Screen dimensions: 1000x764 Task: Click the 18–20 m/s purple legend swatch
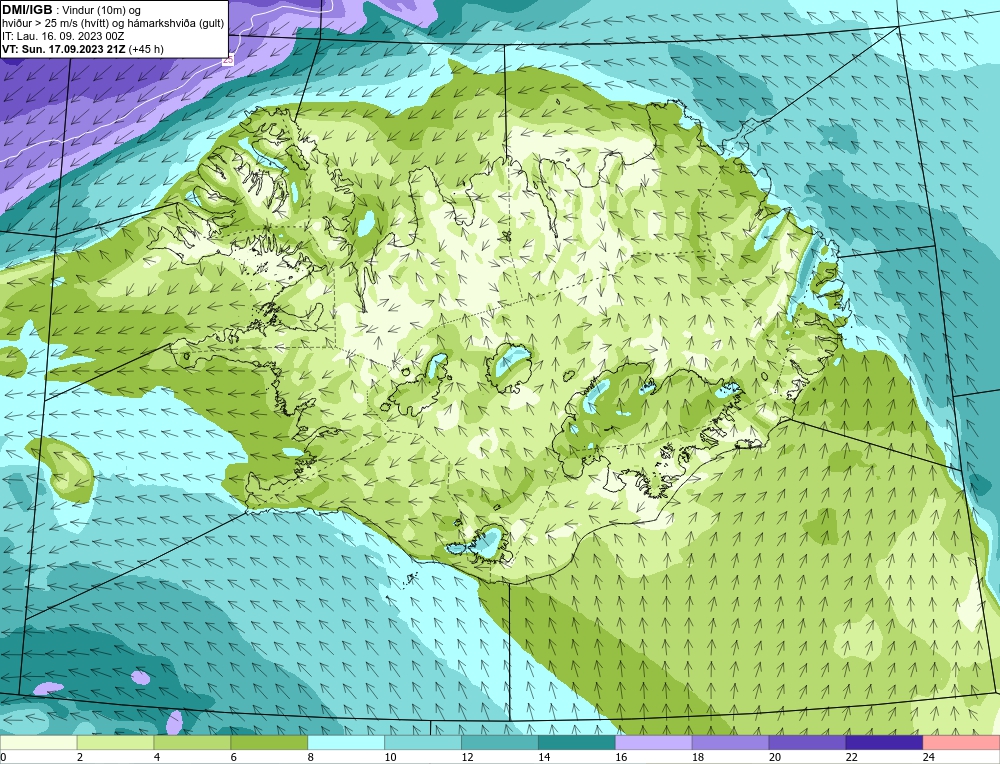click(x=730, y=743)
